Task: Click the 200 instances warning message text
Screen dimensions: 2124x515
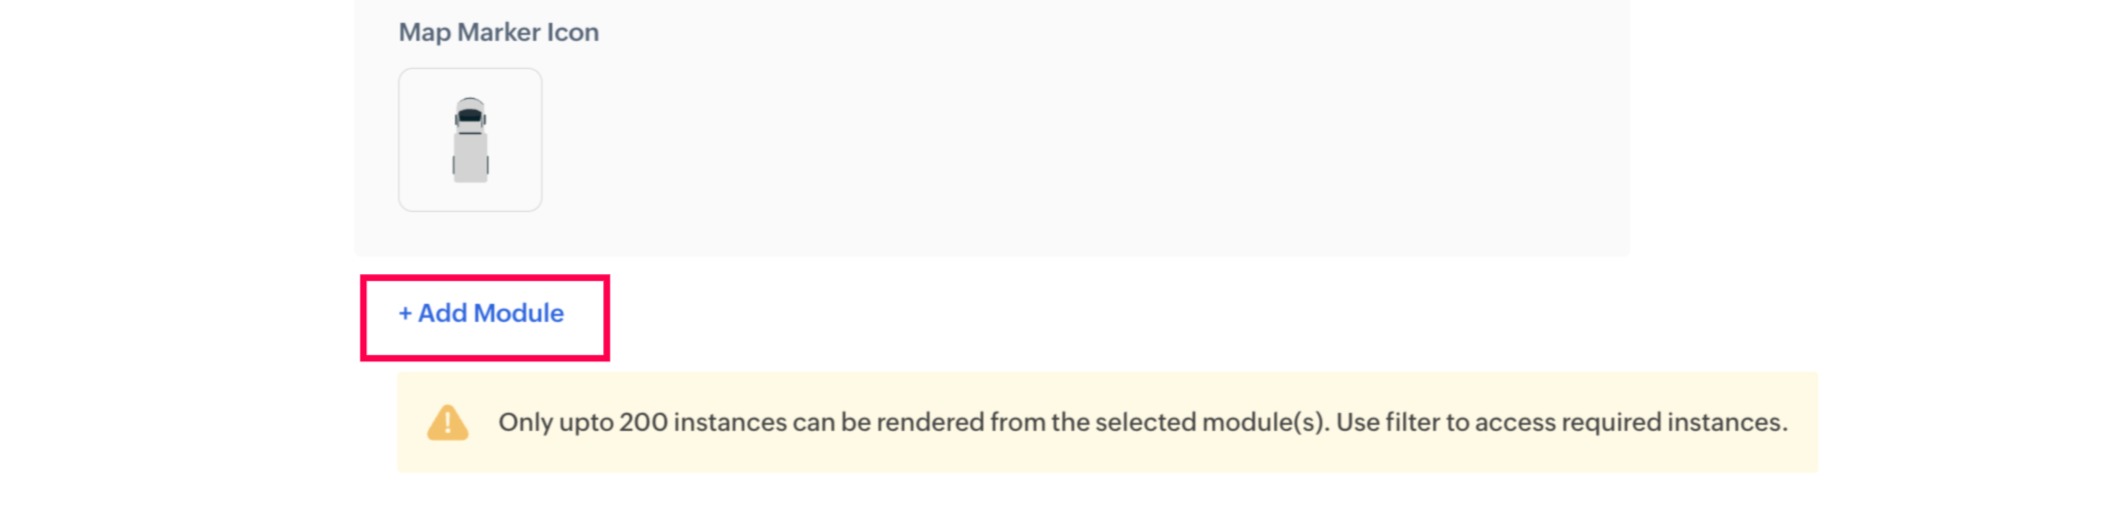Action: (1142, 423)
